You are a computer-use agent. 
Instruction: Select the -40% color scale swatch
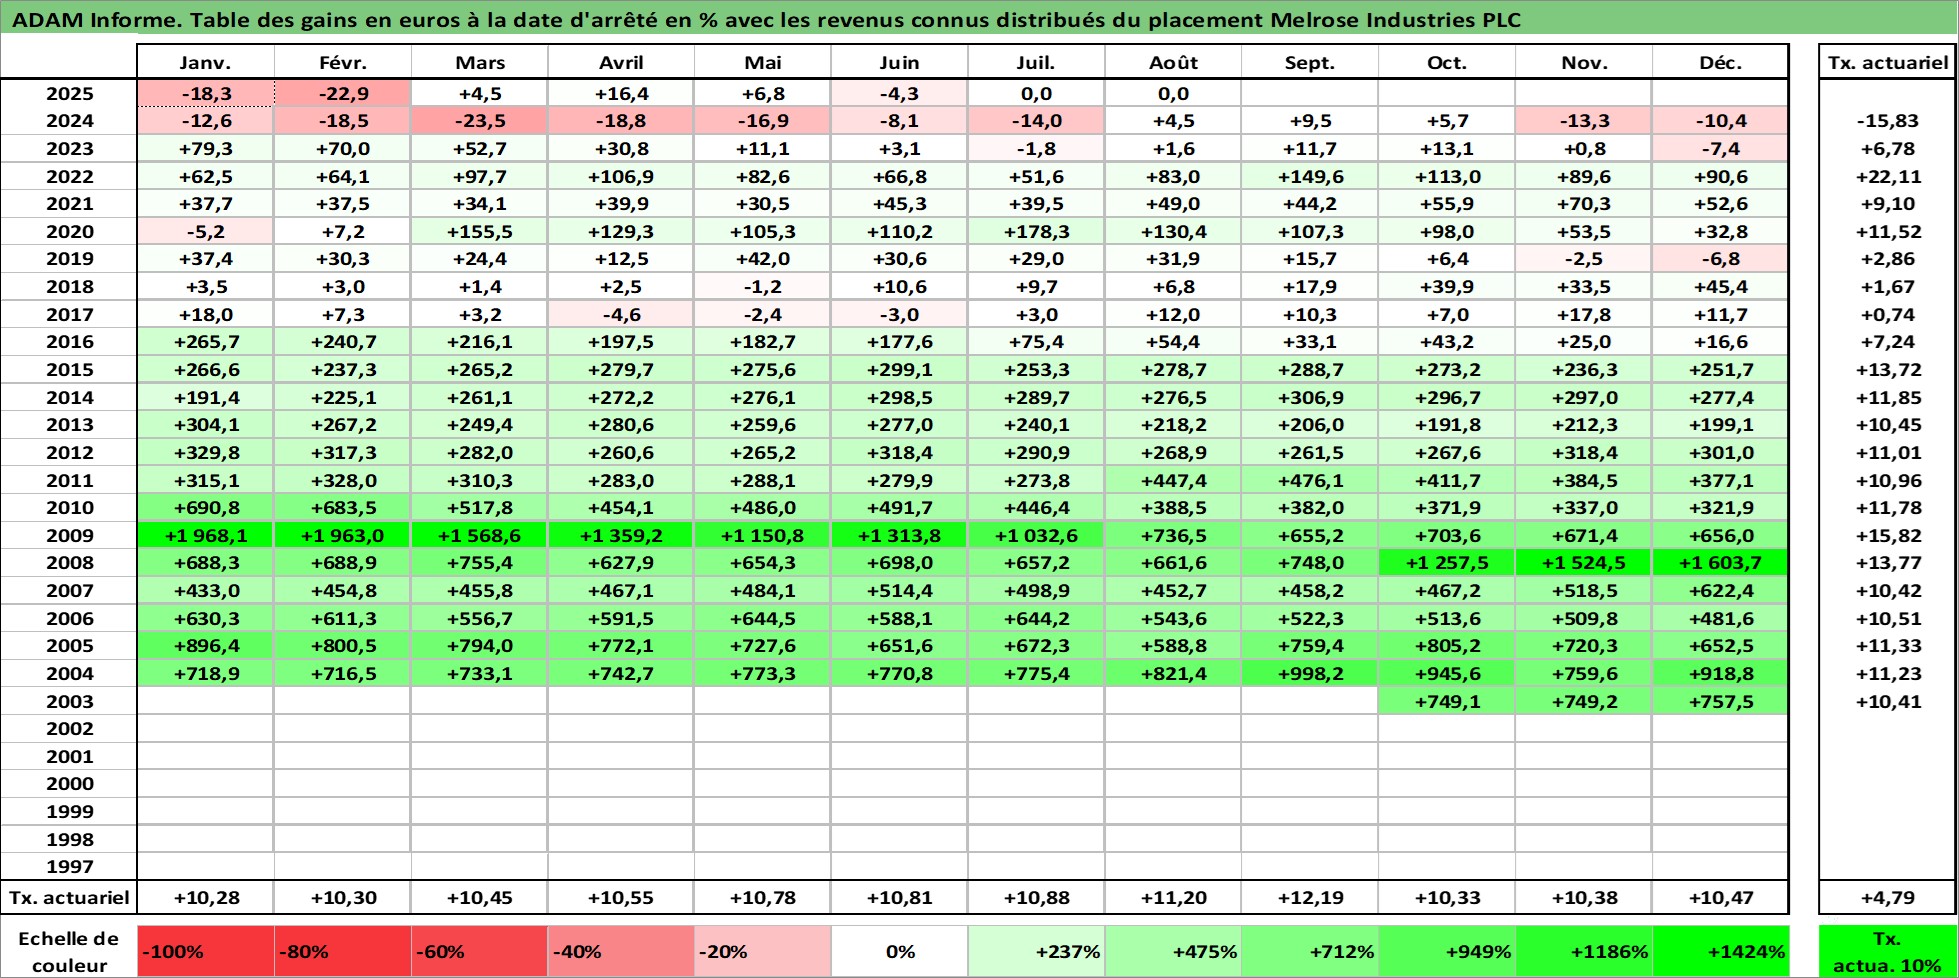[x=620, y=952]
